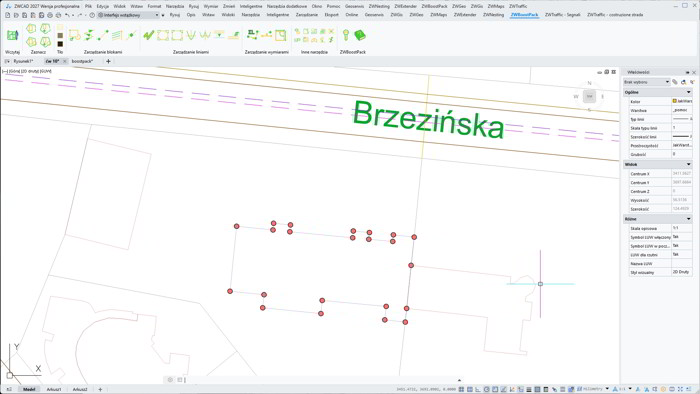Toggle grid display in the status bar
Screen dimensions: 700x394
click(470, 390)
